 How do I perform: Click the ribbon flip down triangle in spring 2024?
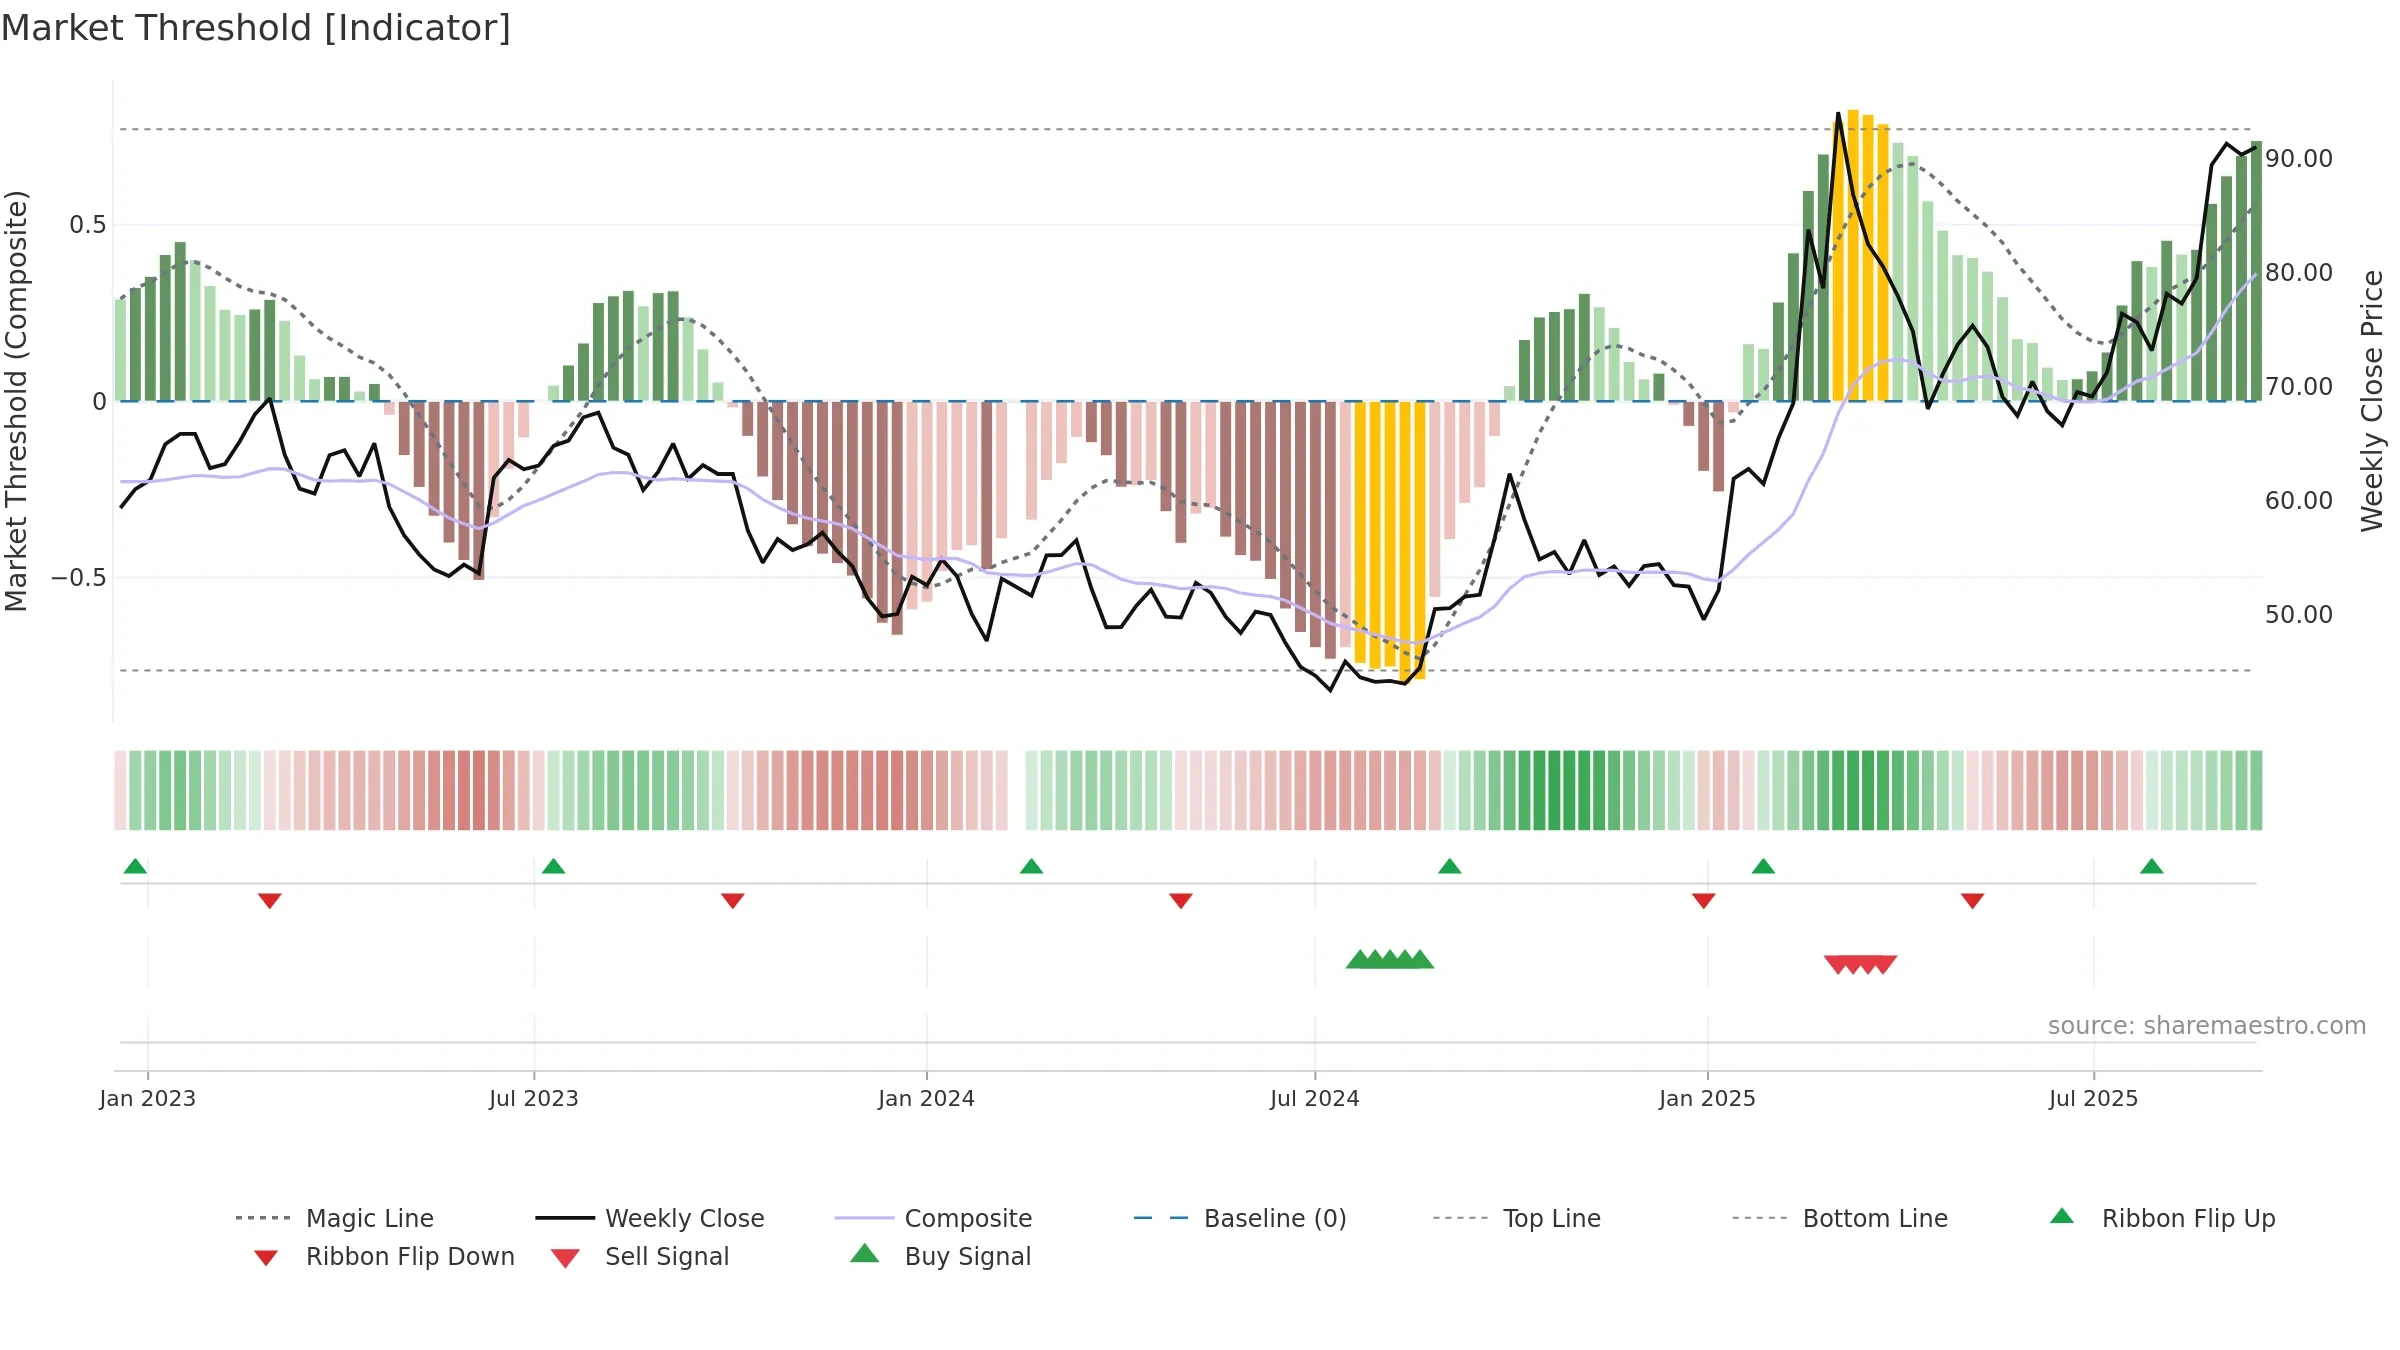(x=1180, y=900)
